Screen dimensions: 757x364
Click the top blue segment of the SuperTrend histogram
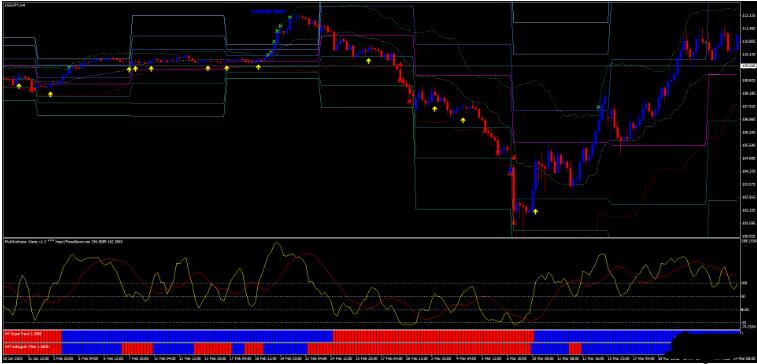[197, 335]
